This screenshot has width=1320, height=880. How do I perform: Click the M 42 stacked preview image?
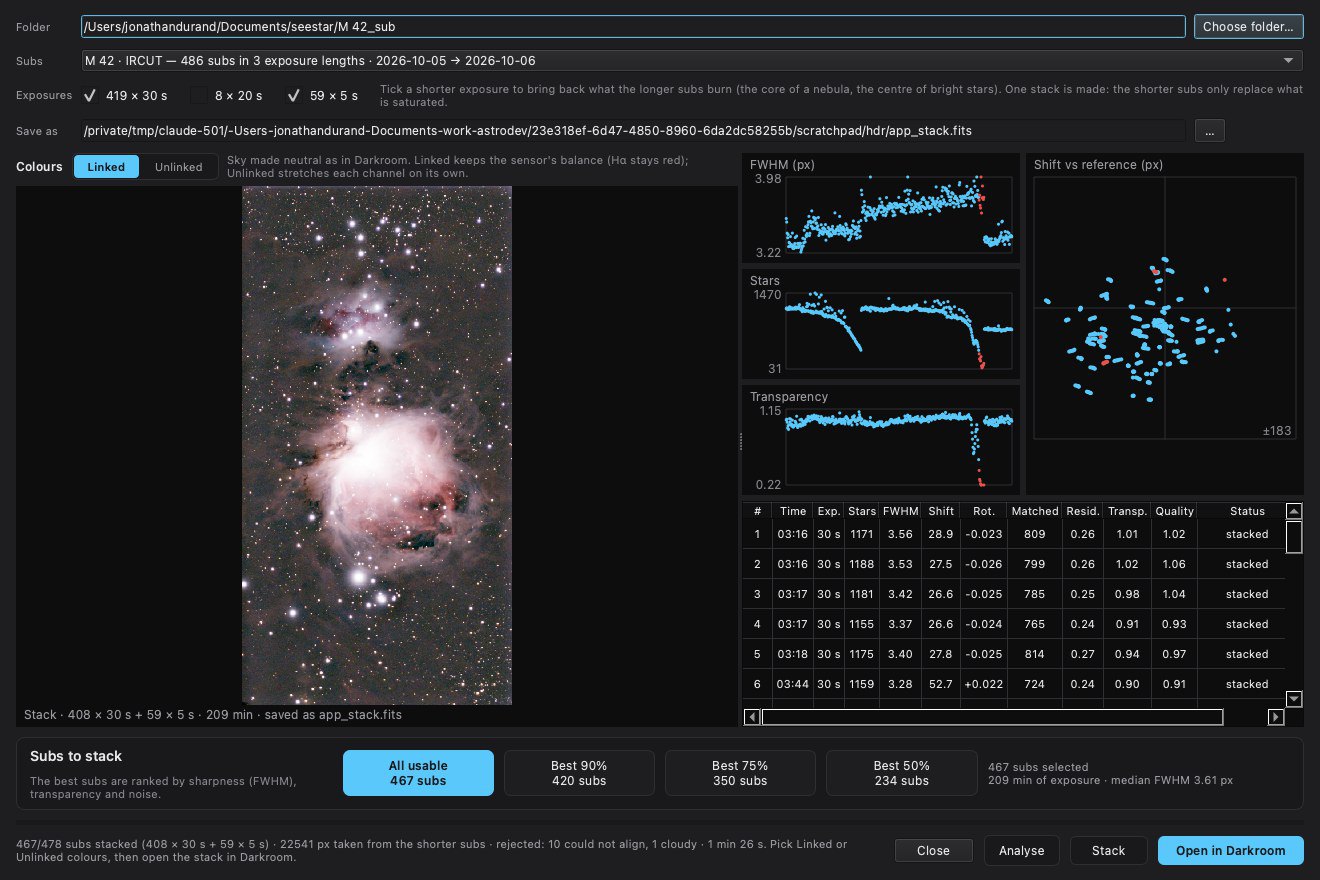pos(377,445)
